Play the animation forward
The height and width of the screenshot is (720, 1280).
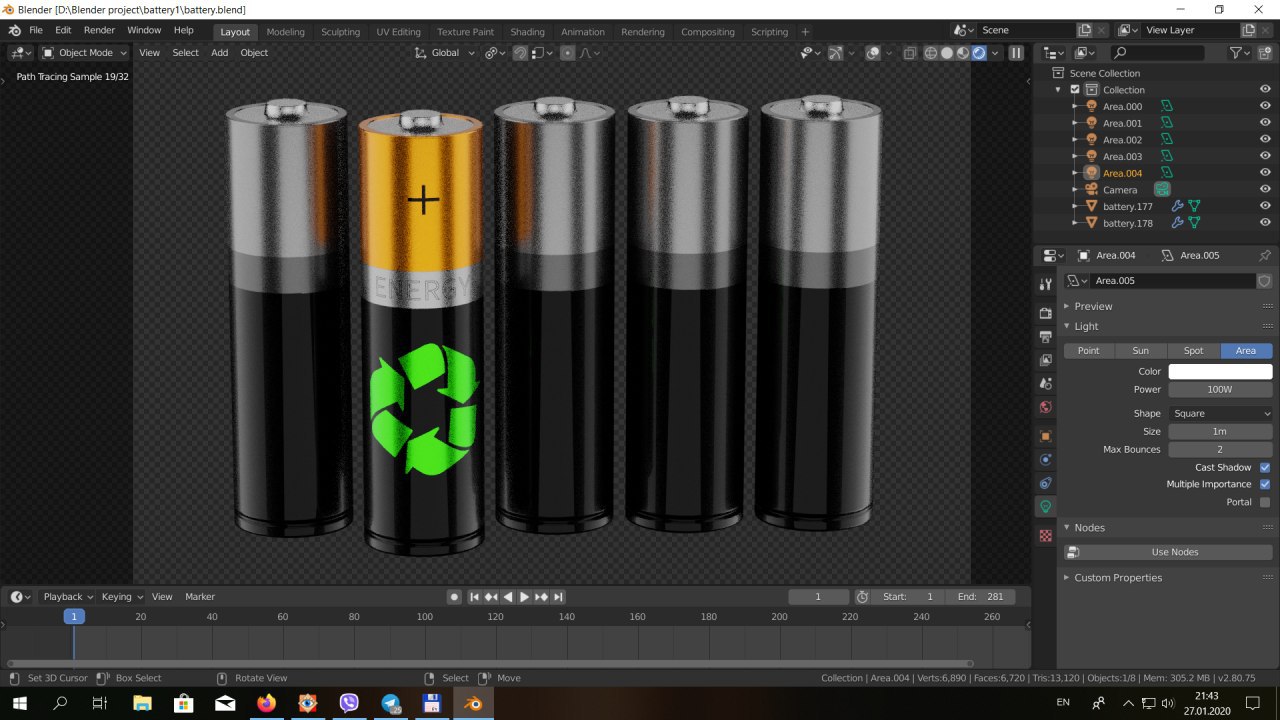tap(524, 597)
